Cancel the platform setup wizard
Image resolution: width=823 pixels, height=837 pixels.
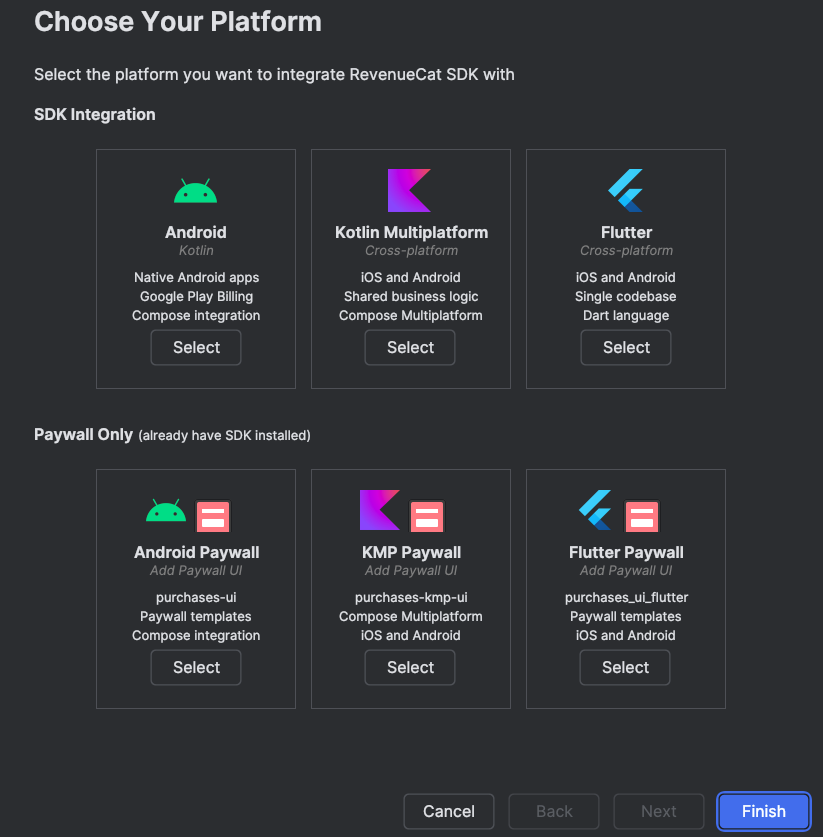[449, 811]
